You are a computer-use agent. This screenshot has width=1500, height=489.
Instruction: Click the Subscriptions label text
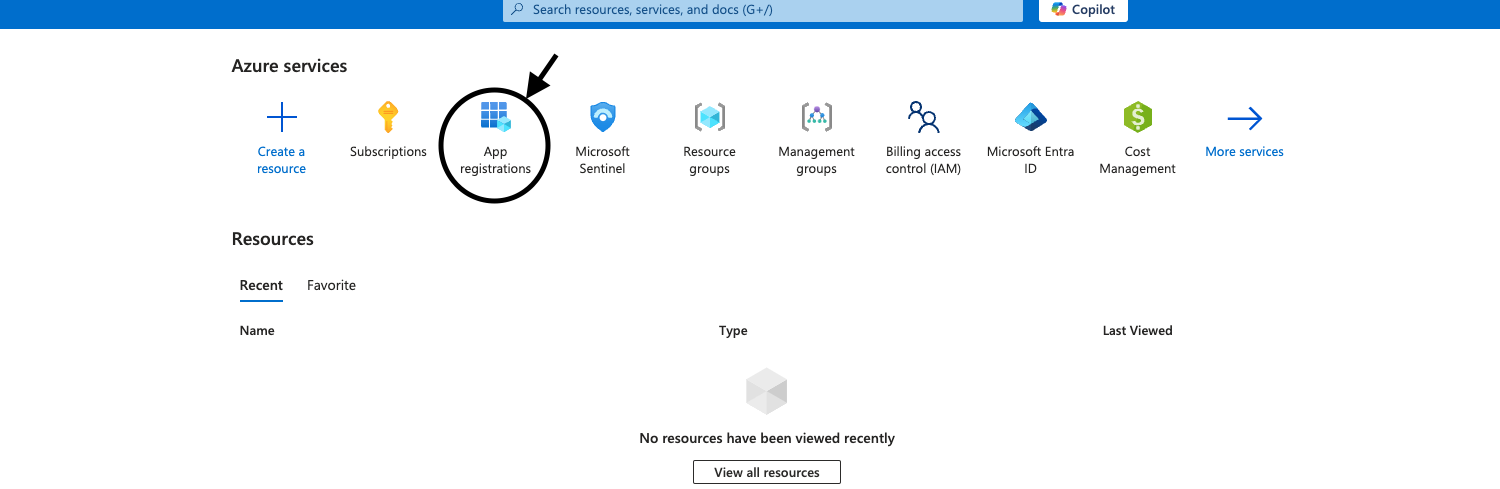pyautogui.click(x=388, y=152)
